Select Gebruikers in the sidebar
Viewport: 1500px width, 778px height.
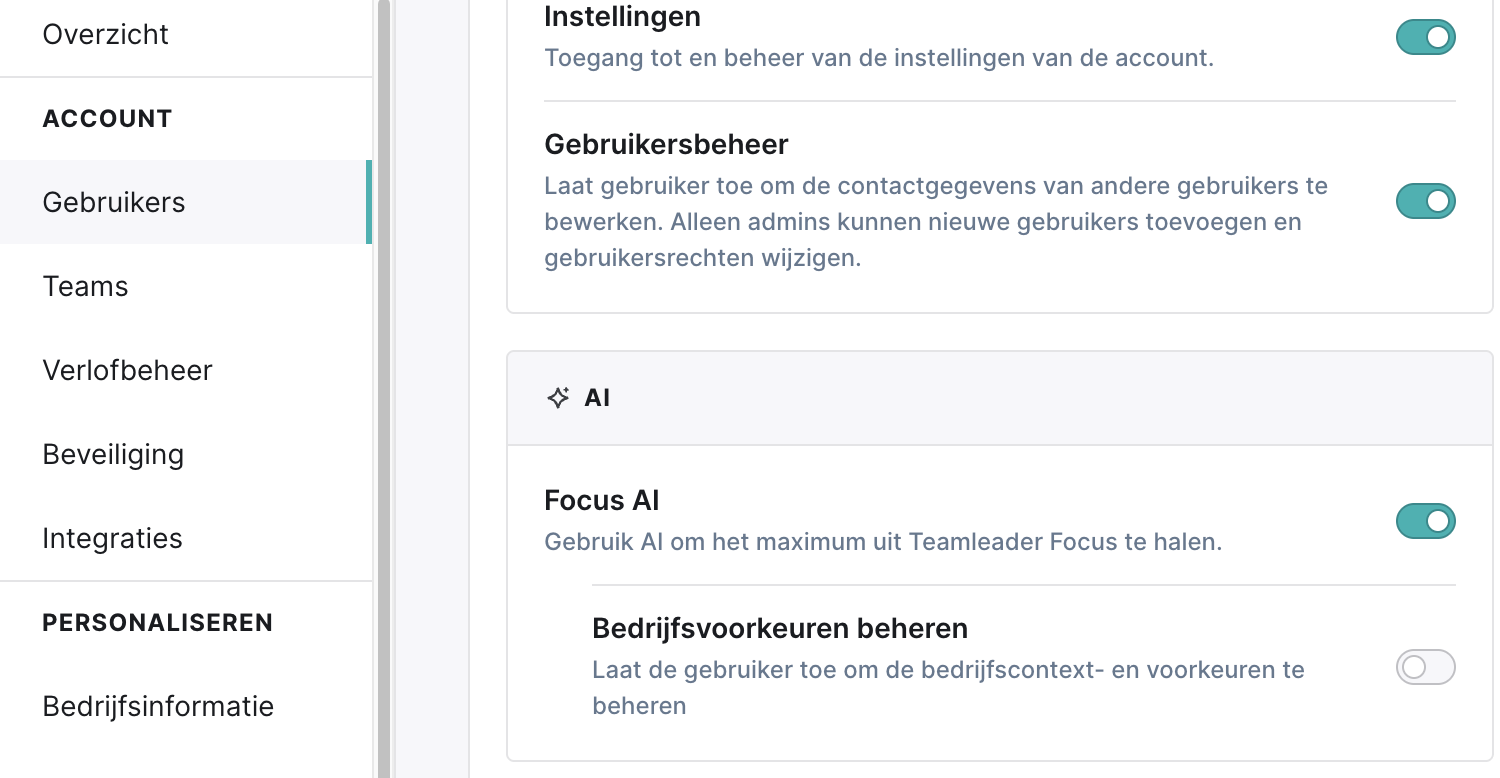tap(185, 202)
